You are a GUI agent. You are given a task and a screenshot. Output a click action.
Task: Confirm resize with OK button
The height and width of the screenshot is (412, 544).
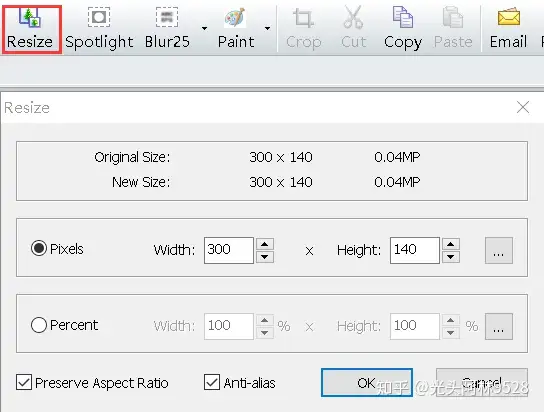tap(367, 383)
